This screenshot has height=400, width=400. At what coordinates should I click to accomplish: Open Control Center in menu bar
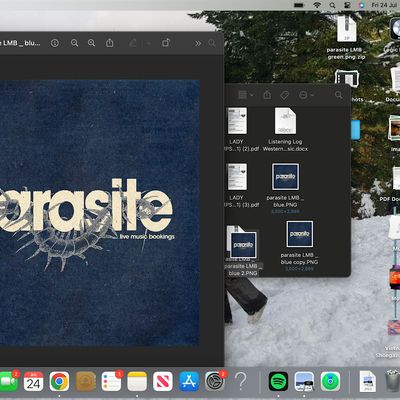pyautogui.click(x=347, y=5)
